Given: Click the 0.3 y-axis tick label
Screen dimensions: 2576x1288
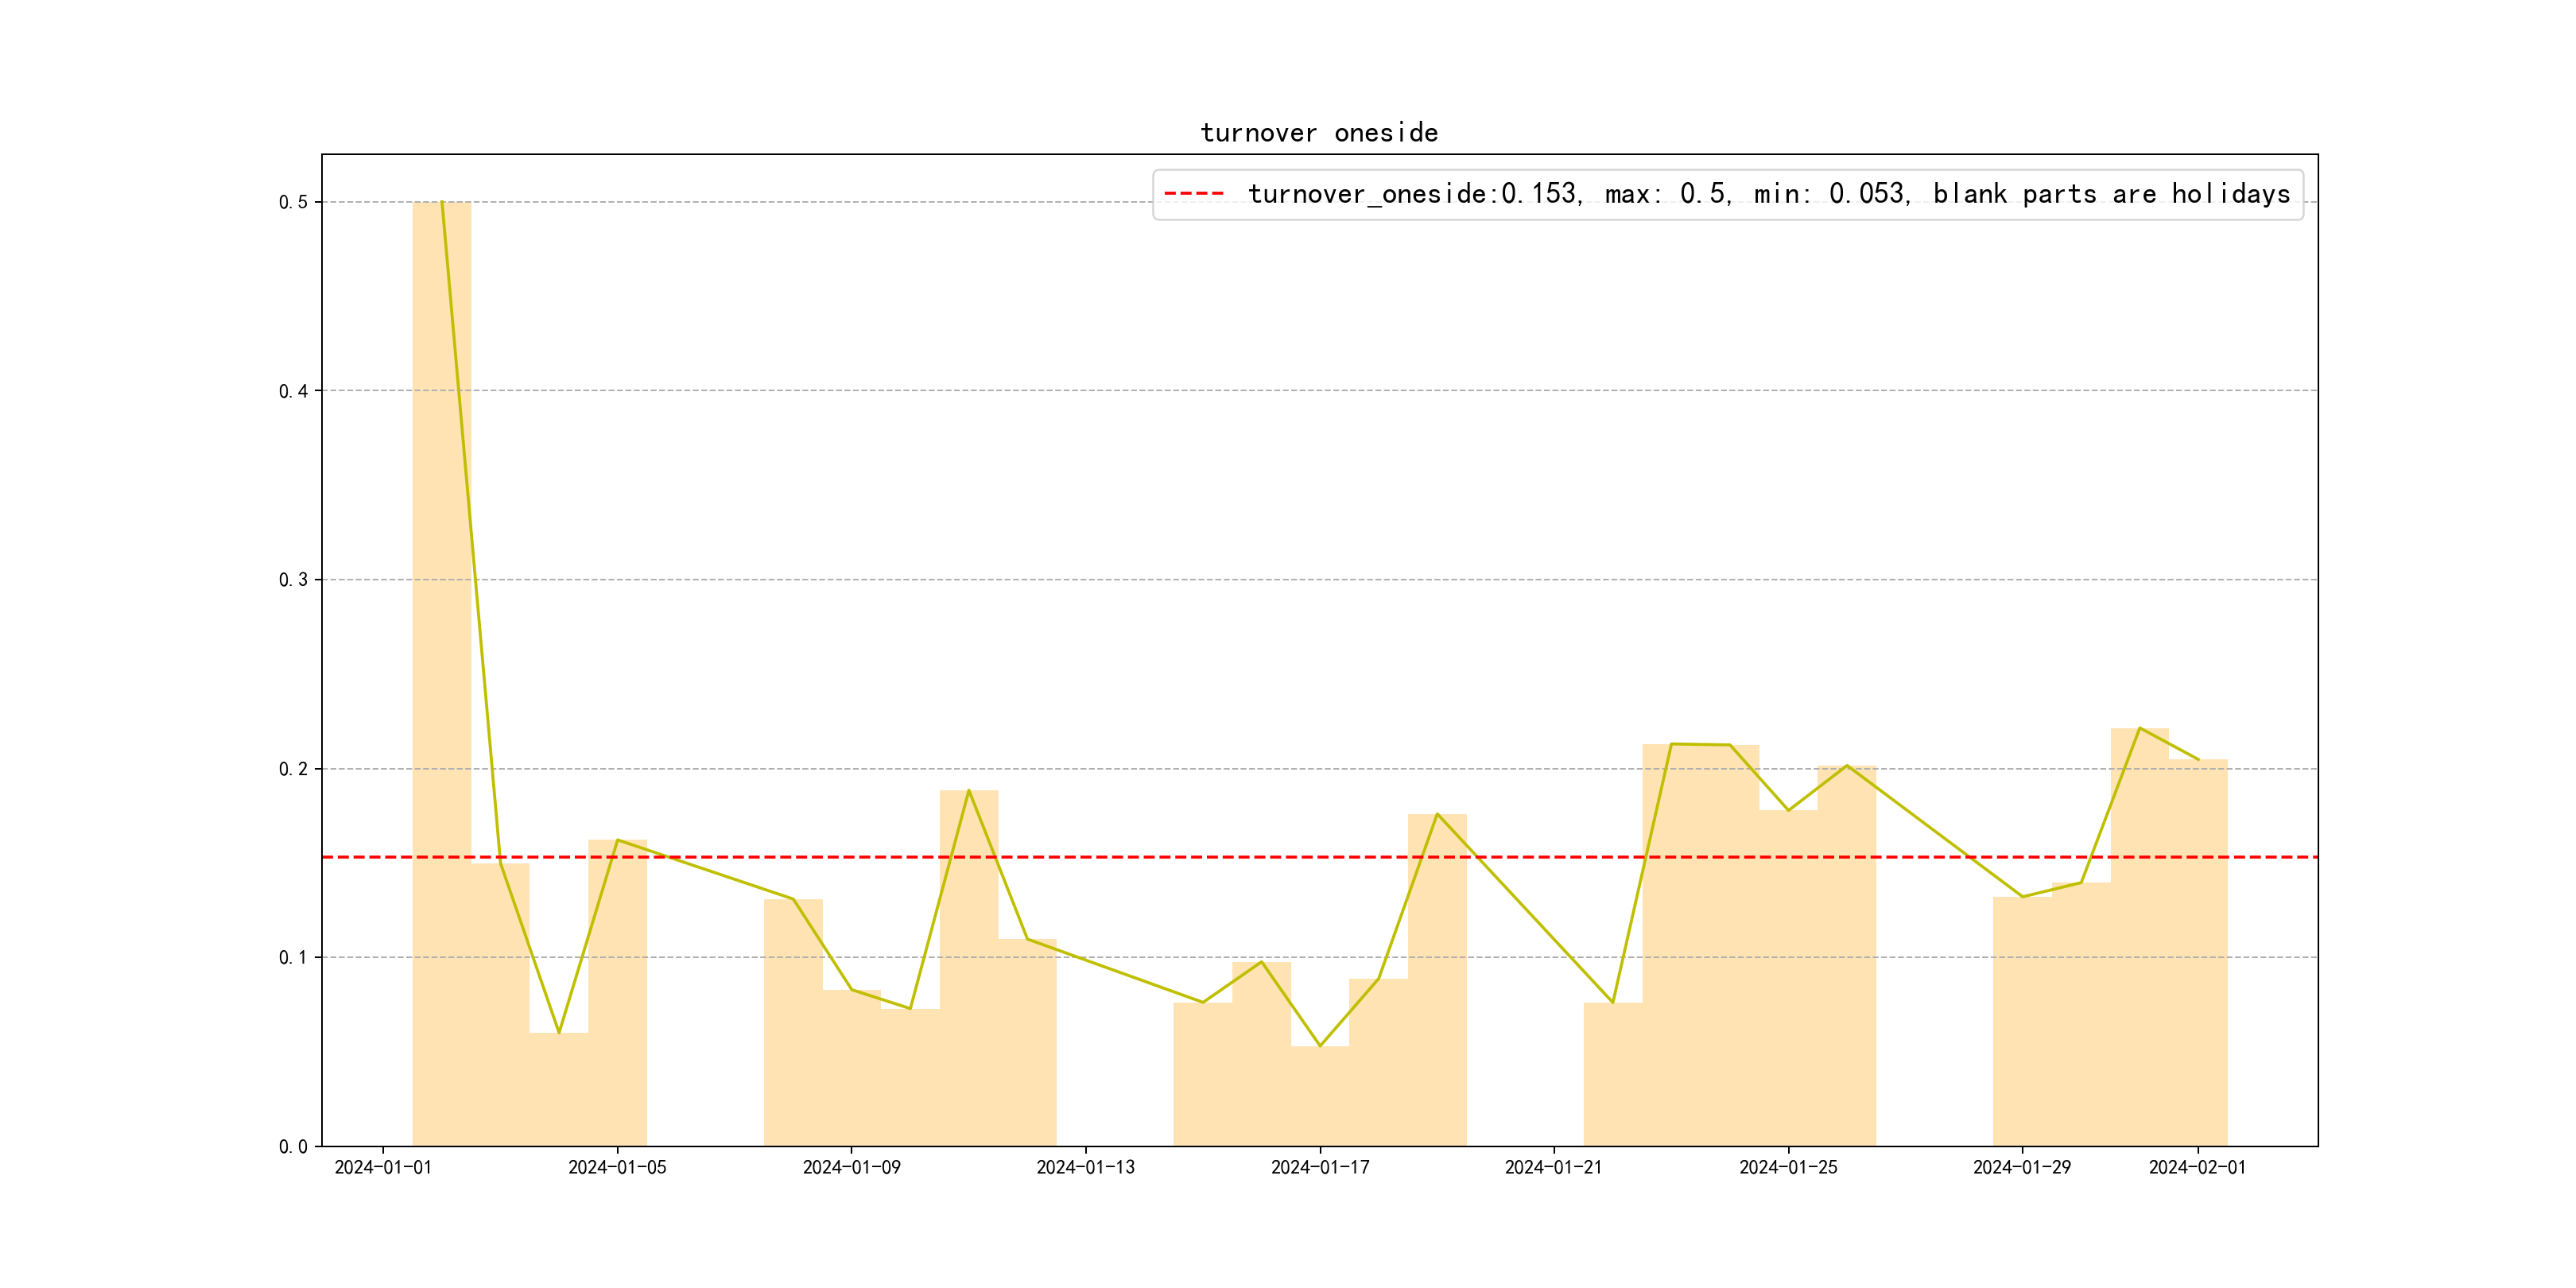Looking at the screenshot, I should (x=293, y=580).
